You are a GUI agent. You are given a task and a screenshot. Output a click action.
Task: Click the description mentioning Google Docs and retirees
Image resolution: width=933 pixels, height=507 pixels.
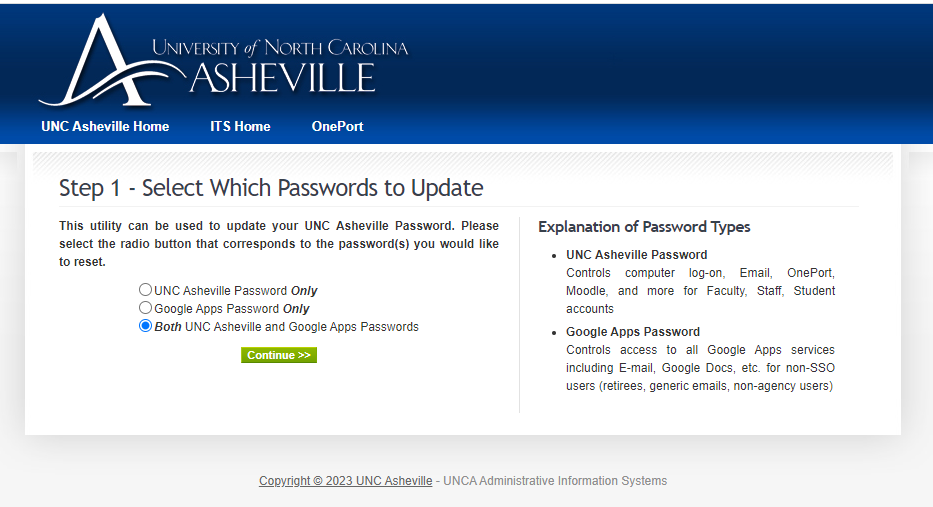pos(700,368)
